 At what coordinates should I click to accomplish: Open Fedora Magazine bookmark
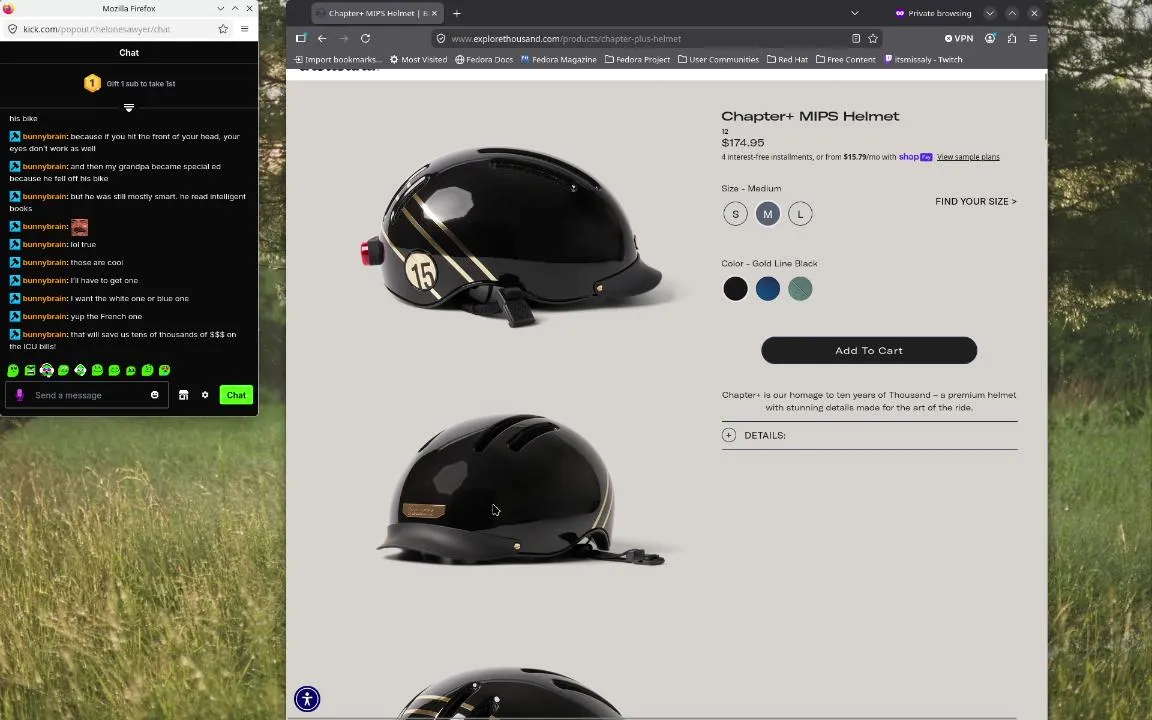[x=558, y=60]
